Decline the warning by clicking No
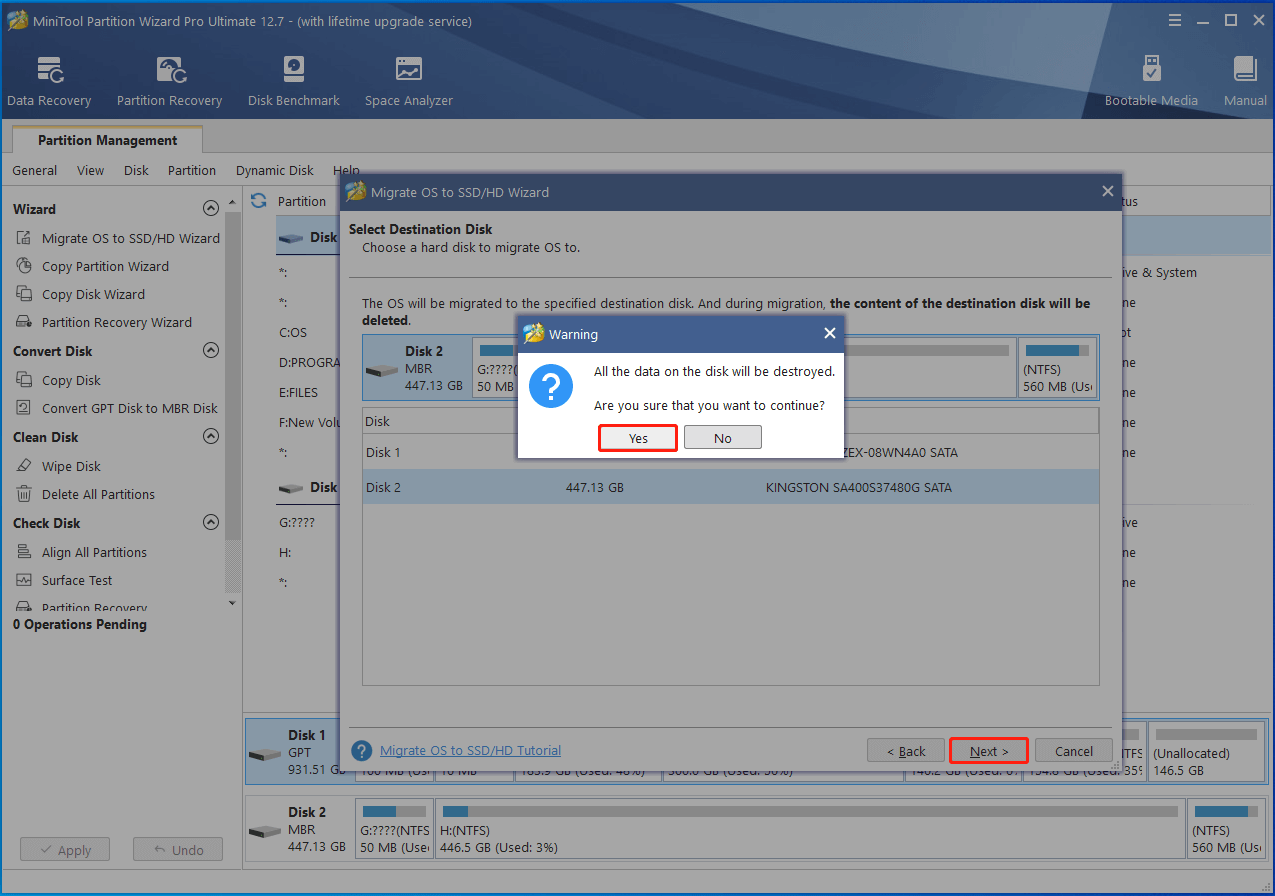Image resolution: width=1275 pixels, height=896 pixels. click(723, 438)
